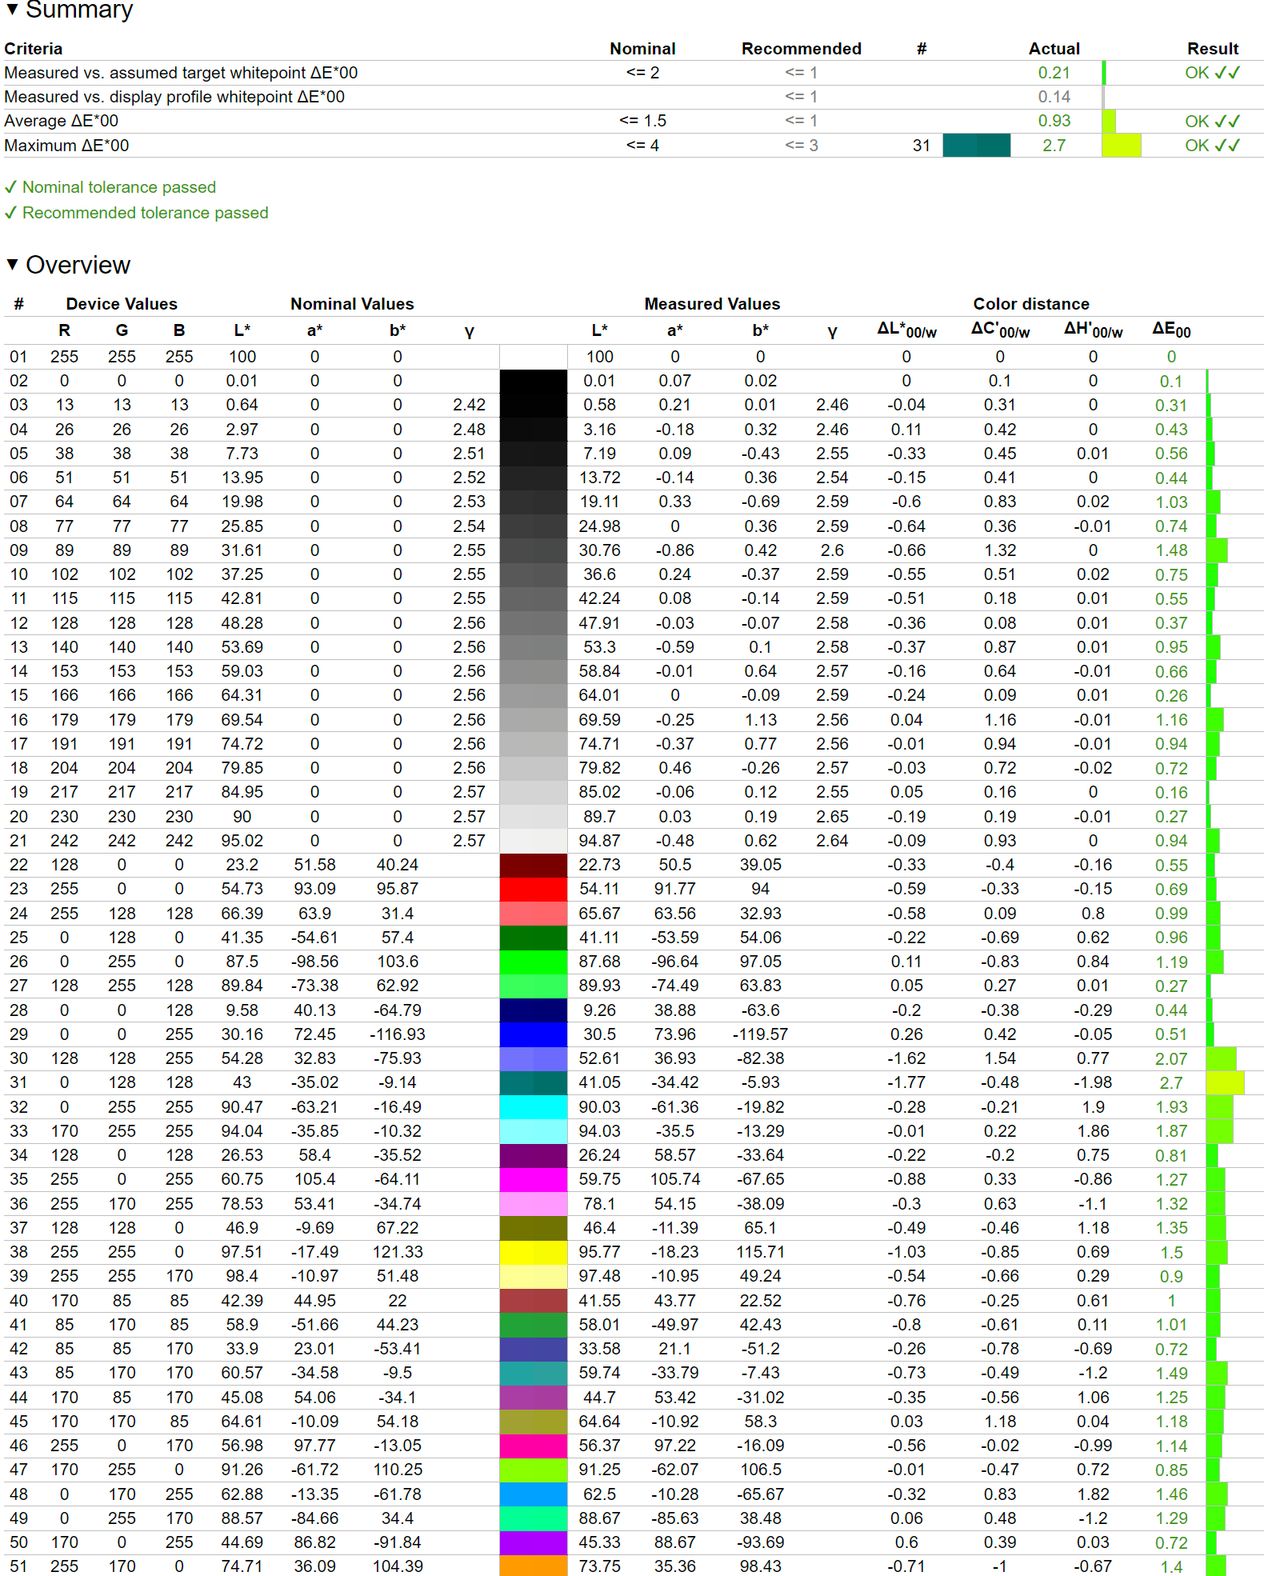The image size is (1280, 1576).
Task: Select ΔE00 value 2.07 in row 30
Action: [x=1171, y=1058]
